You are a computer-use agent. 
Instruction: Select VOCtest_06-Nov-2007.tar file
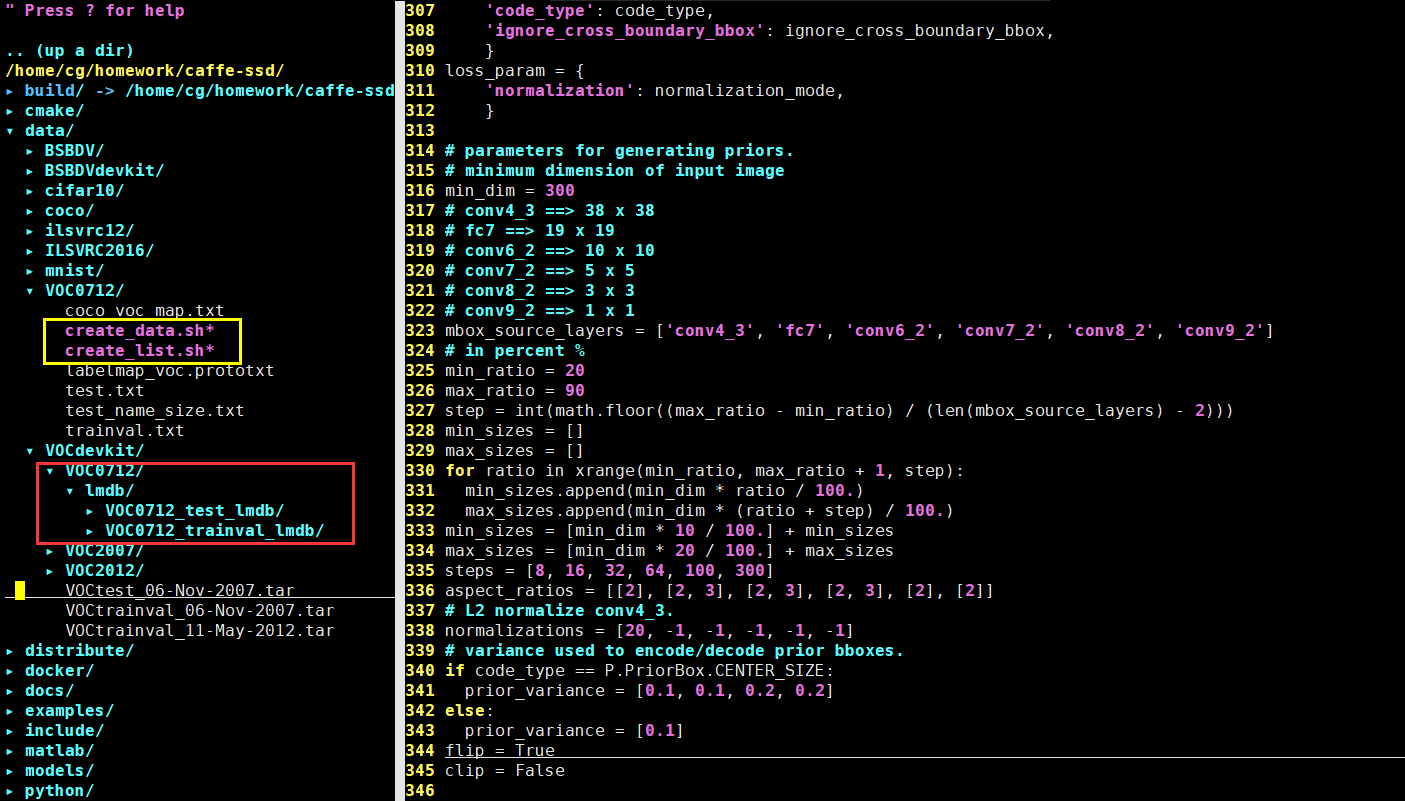180,591
